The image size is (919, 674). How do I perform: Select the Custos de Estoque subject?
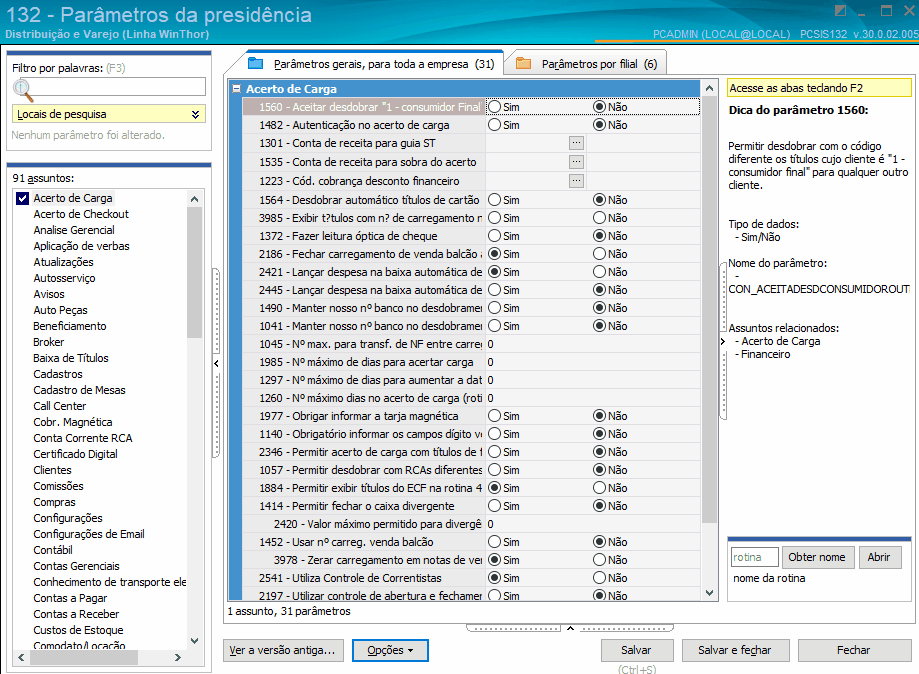(79, 630)
